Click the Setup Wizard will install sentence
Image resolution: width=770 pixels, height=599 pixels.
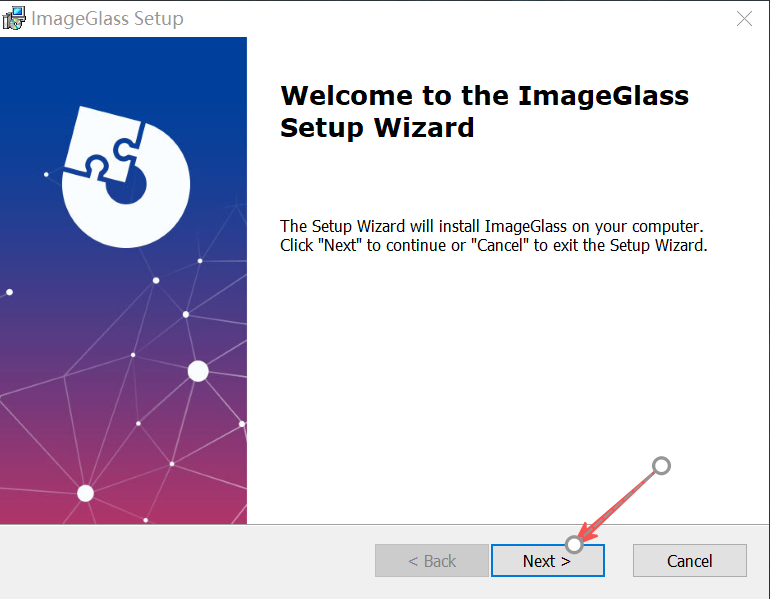492,226
